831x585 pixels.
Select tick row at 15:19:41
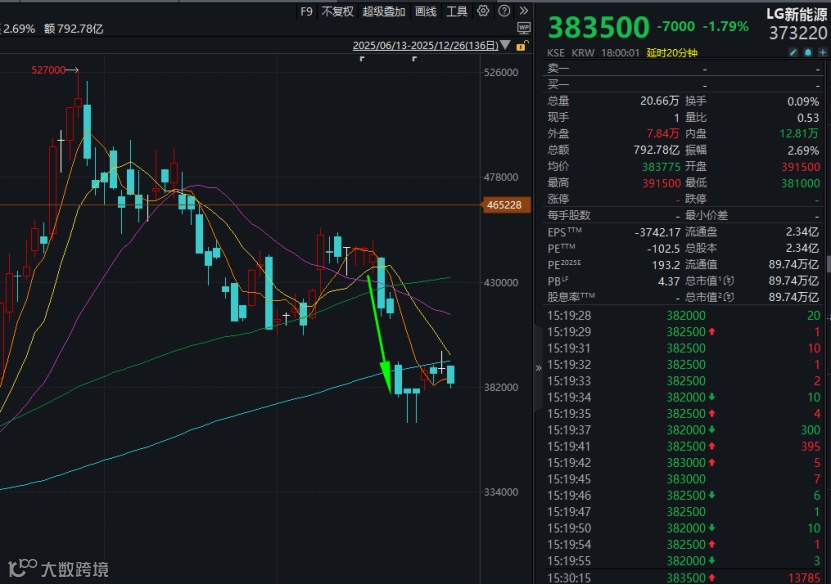684,447
